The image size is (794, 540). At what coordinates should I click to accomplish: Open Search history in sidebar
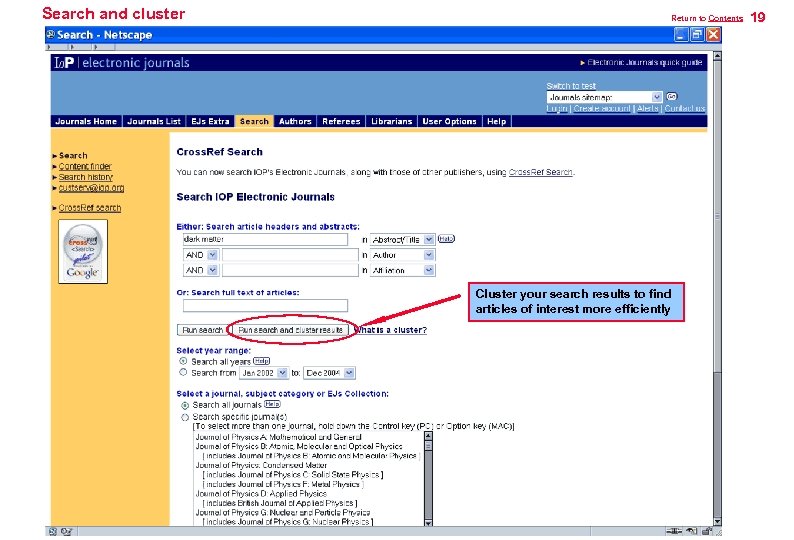(x=86, y=177)
